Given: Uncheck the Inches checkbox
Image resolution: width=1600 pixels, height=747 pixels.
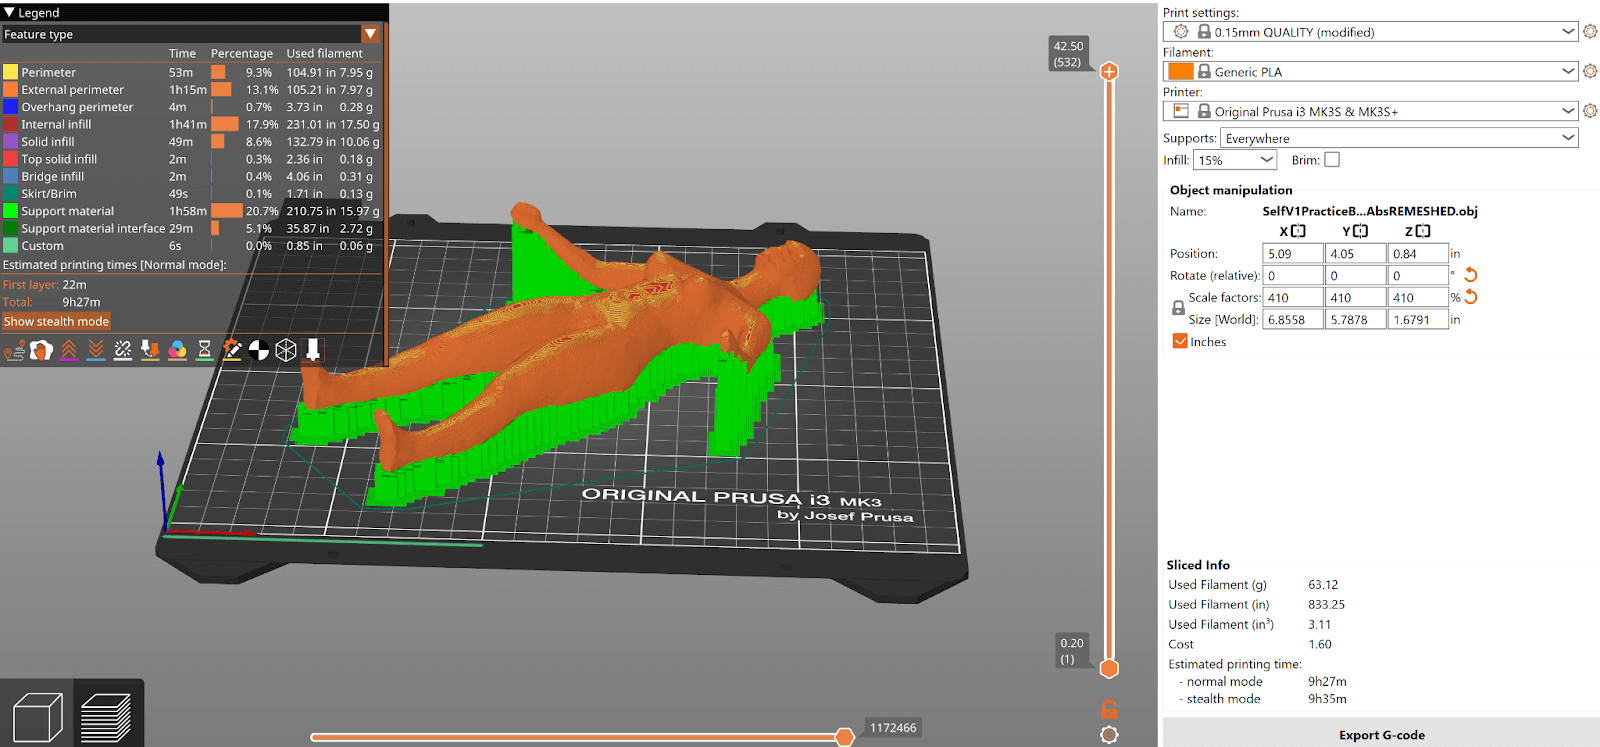Looking at the screenshot, I should pos(1180,341).
